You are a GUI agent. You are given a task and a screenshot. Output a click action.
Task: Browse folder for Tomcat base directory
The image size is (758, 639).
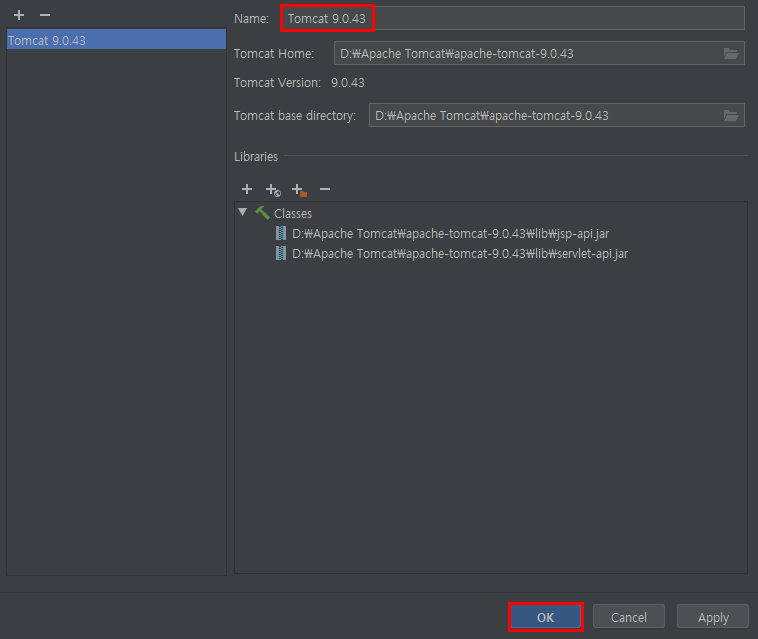pos(730,116)
